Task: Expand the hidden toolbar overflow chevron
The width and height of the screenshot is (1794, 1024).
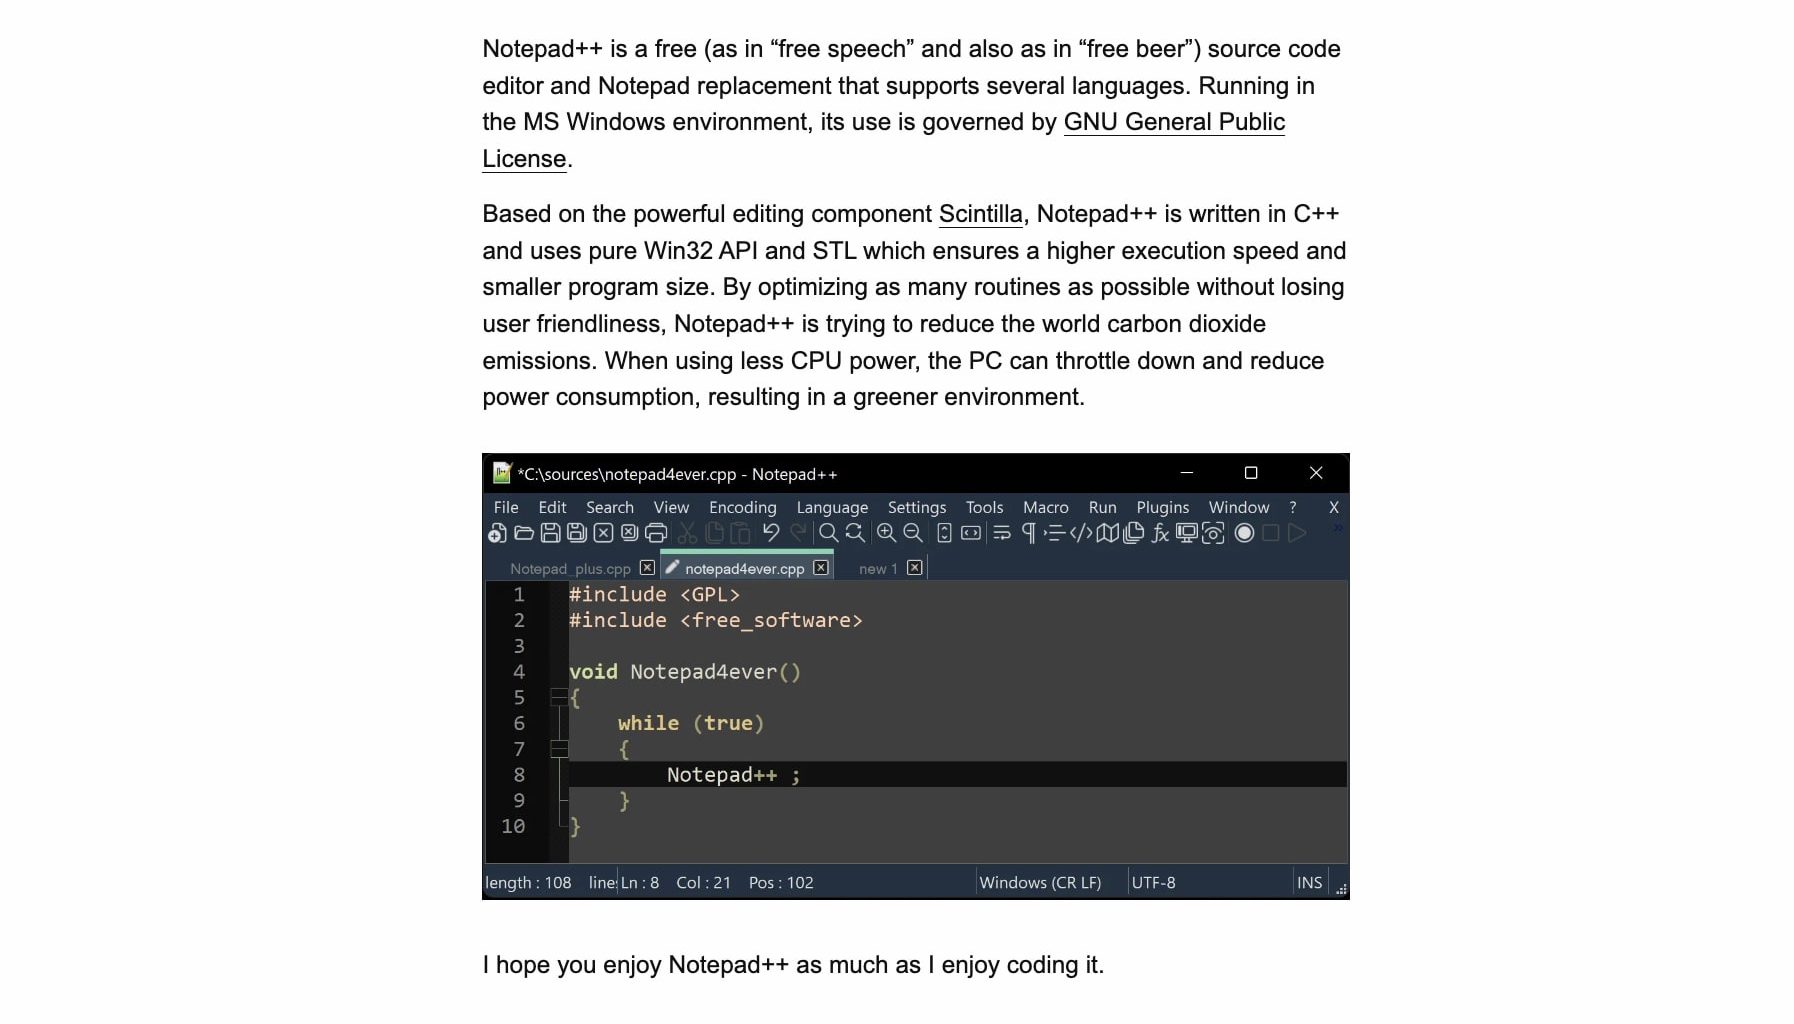Action: (1337, 527)
